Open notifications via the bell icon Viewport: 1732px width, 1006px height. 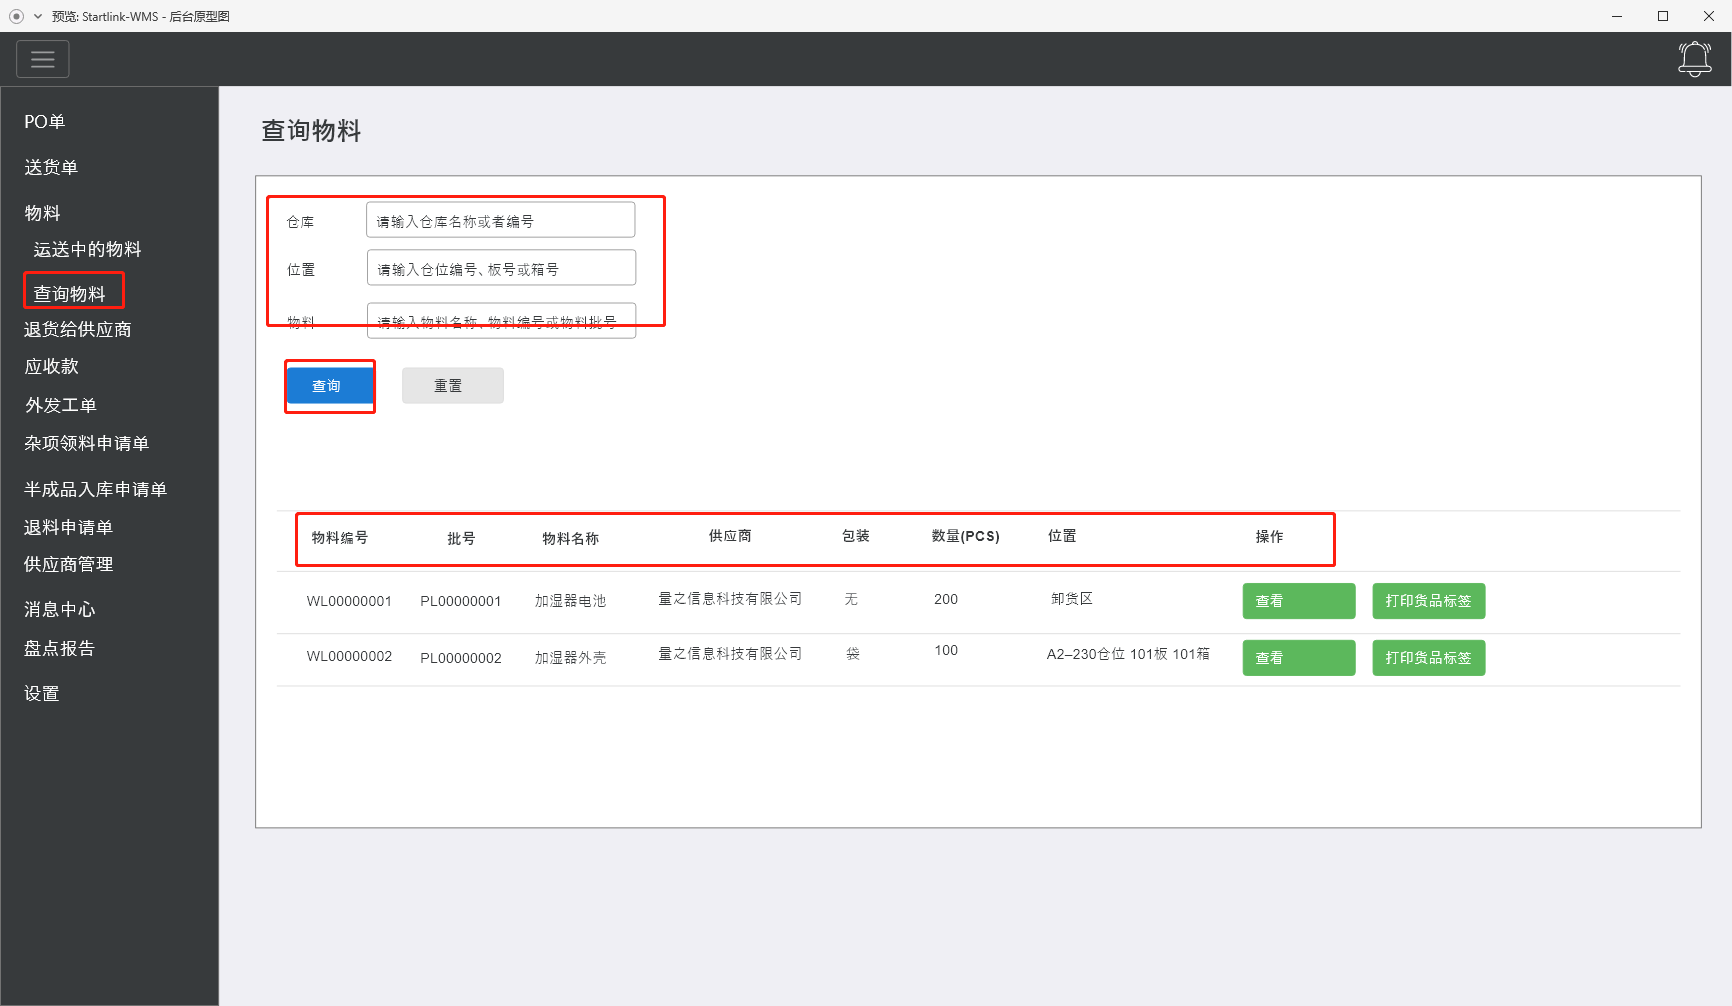coord(1694,59)
